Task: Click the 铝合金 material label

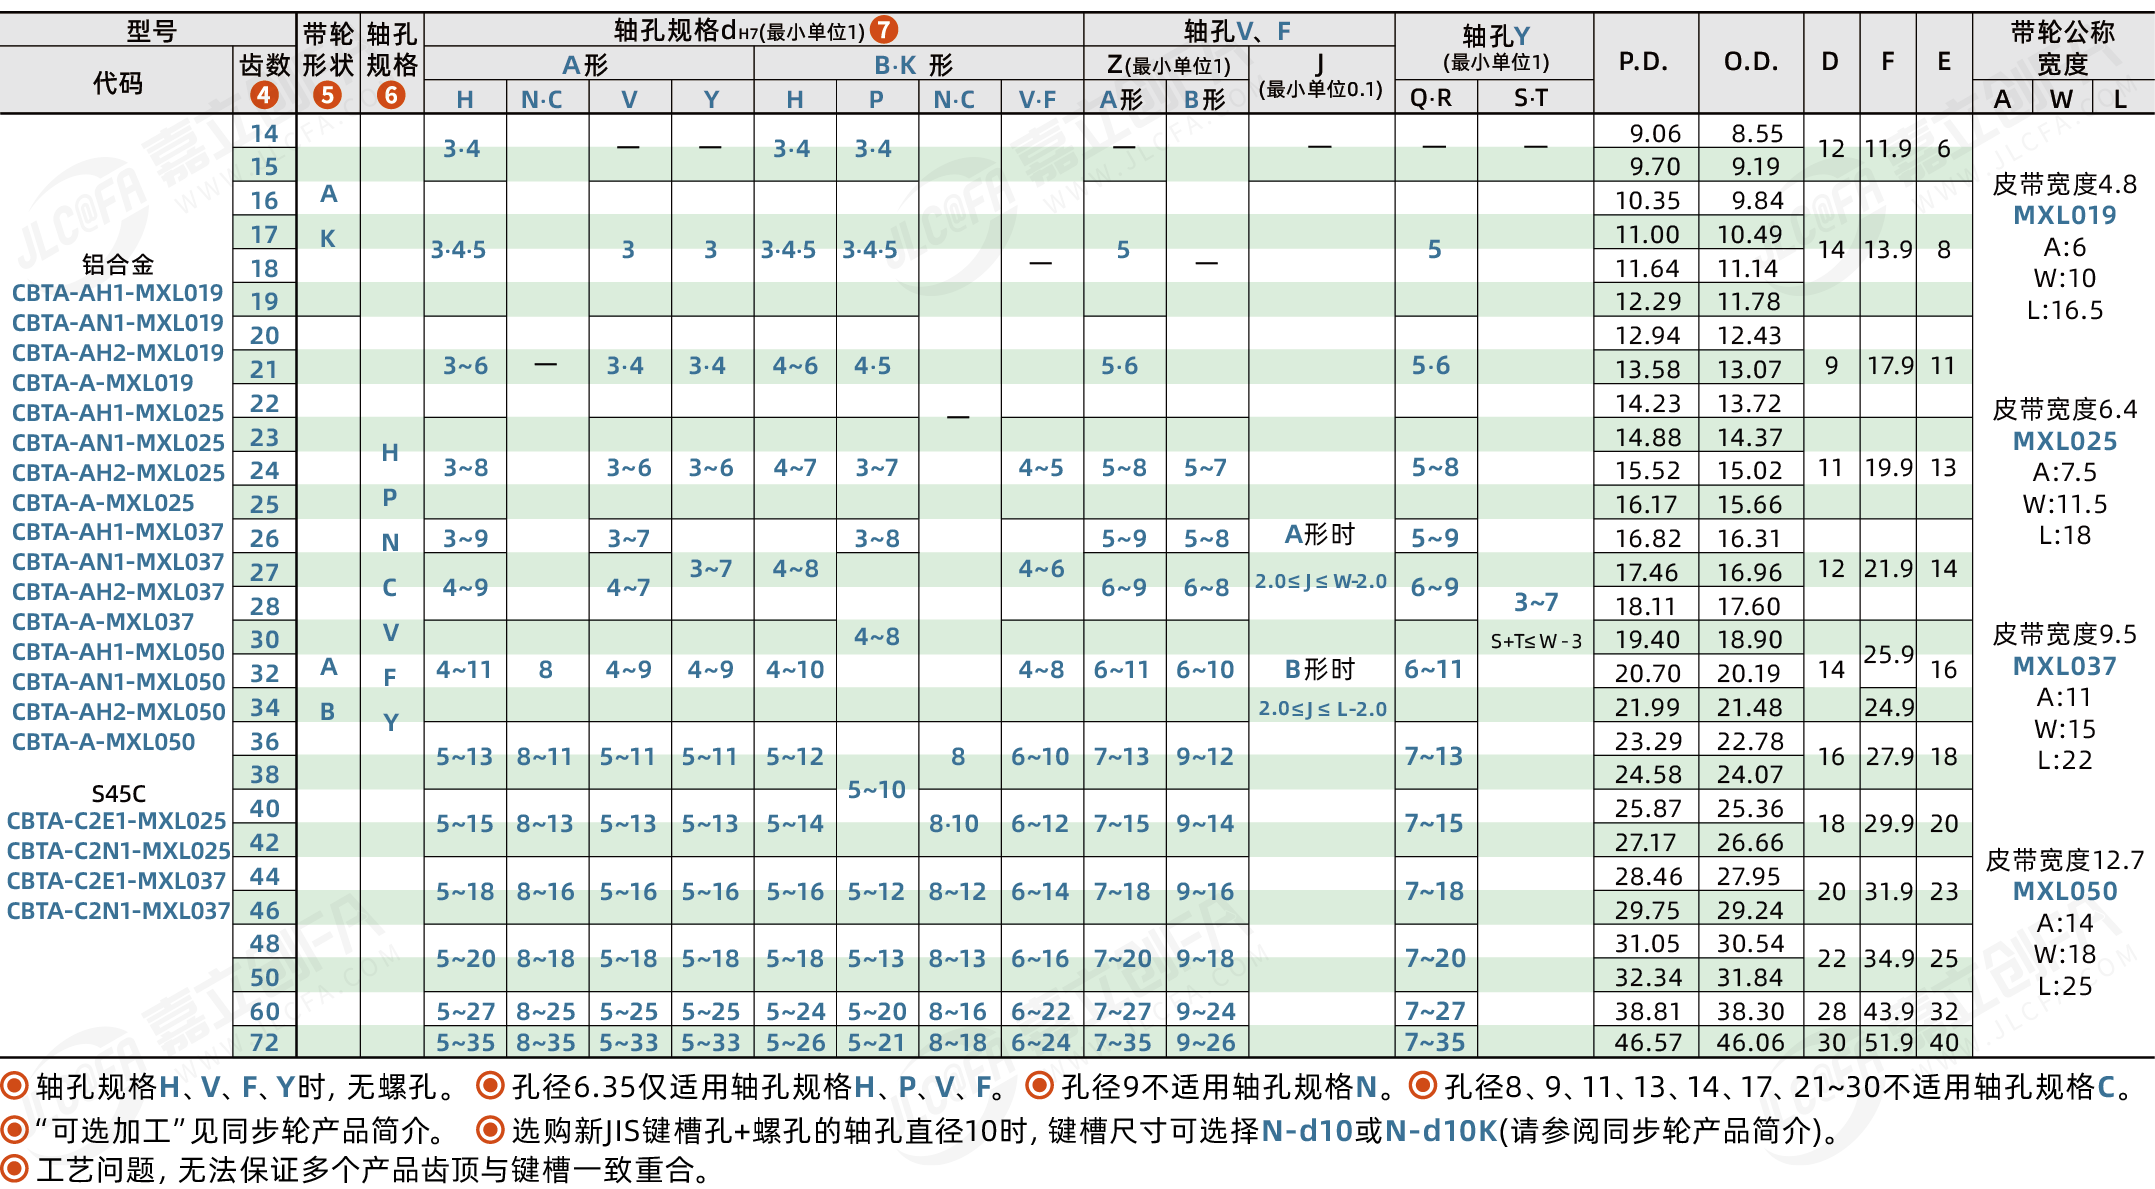Action: [x=118, y=265]
